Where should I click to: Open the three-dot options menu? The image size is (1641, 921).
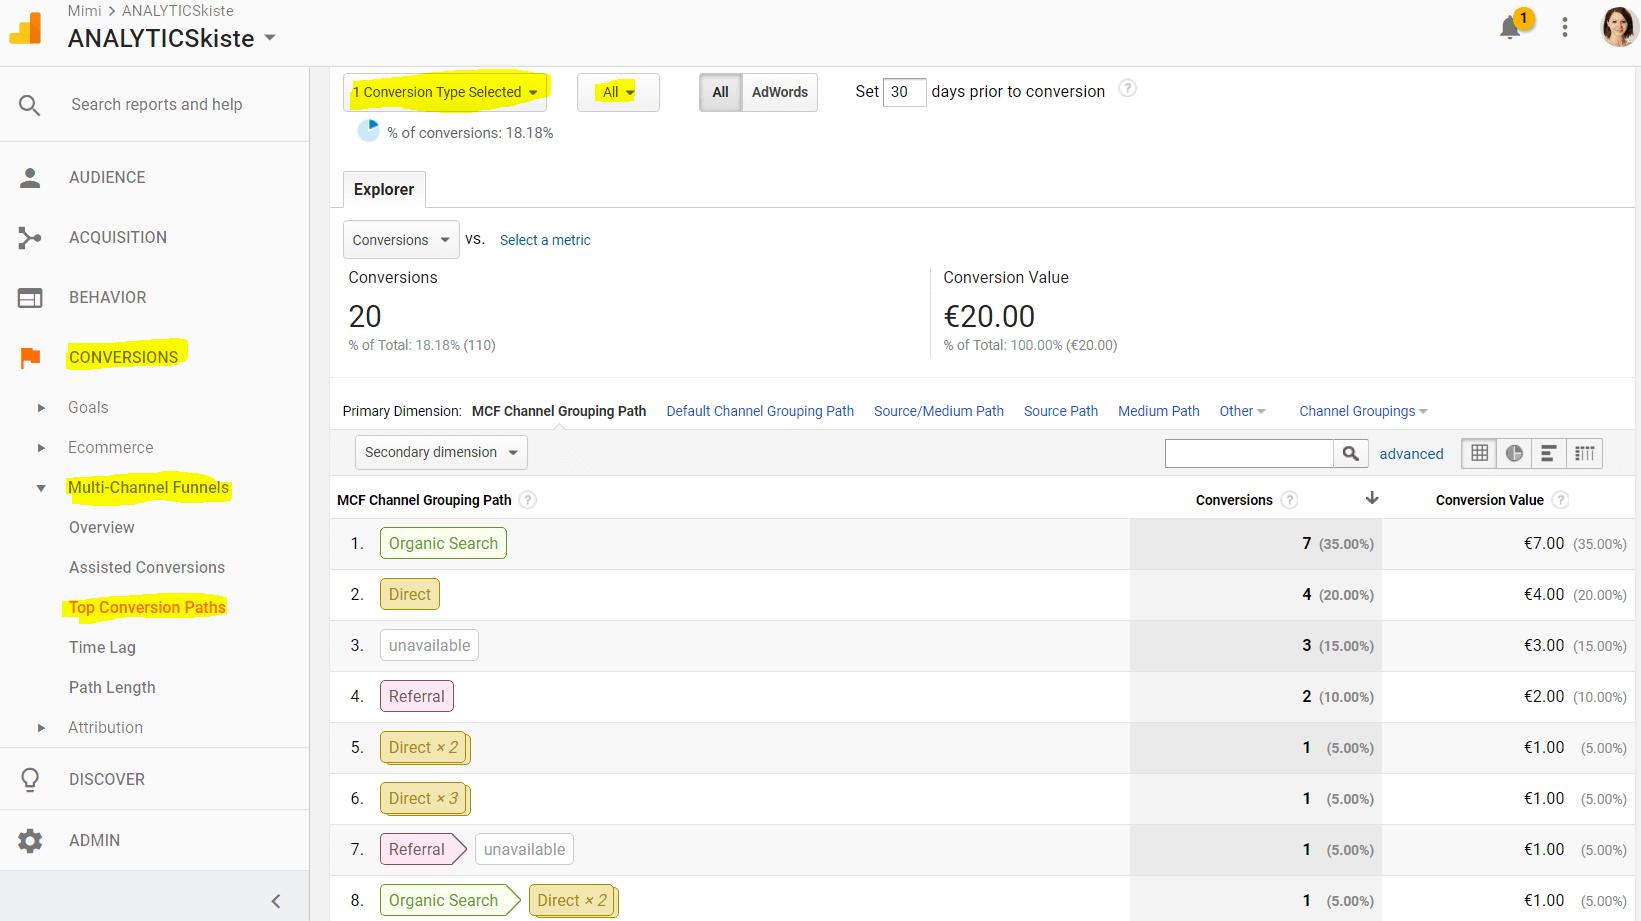point(1565,28)
